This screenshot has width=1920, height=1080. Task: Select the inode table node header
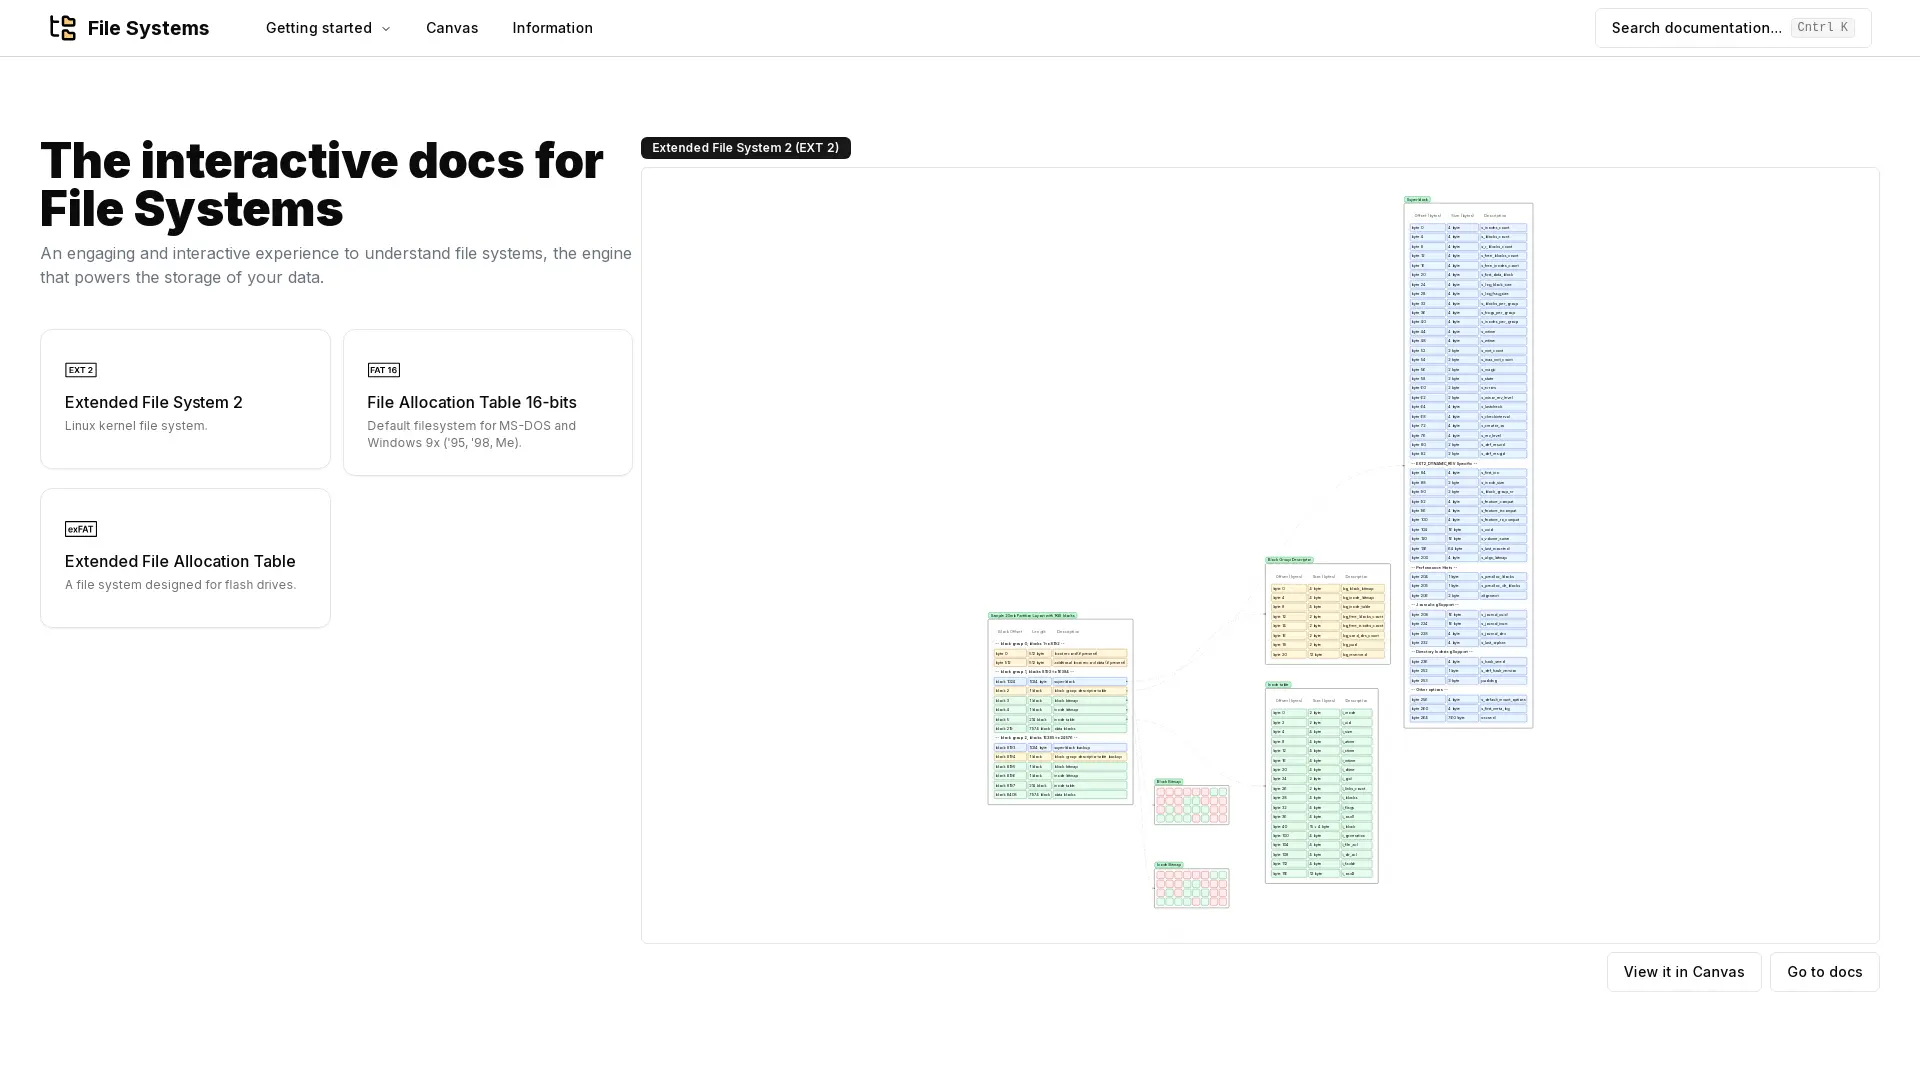pos(1276,684)
